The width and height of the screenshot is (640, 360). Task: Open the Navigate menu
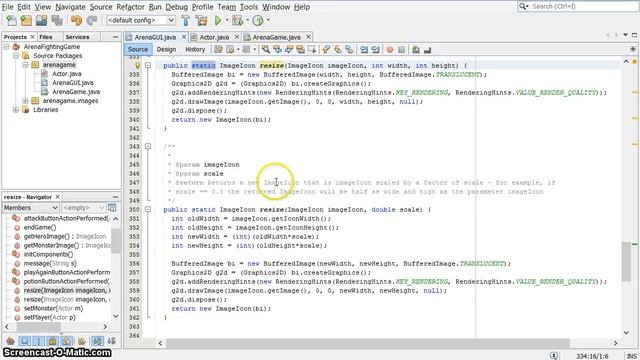click(70, 7)
